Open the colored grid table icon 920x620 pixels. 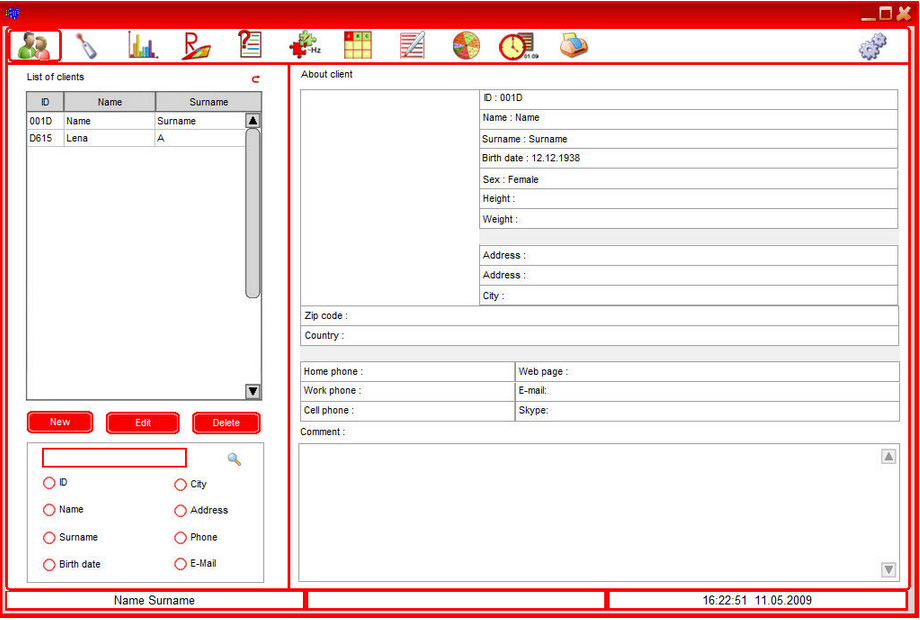click(x=357, y=46)
